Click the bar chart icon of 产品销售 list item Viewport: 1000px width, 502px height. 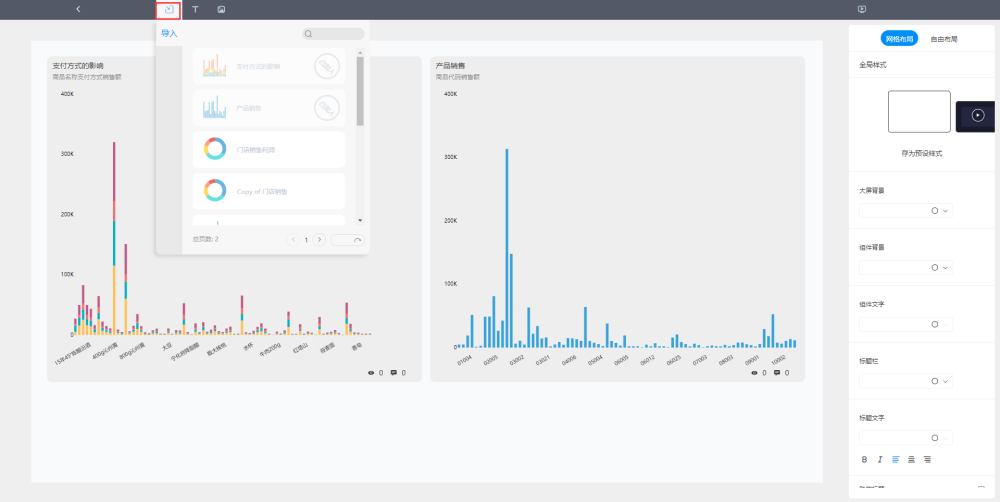click(215, 108)
